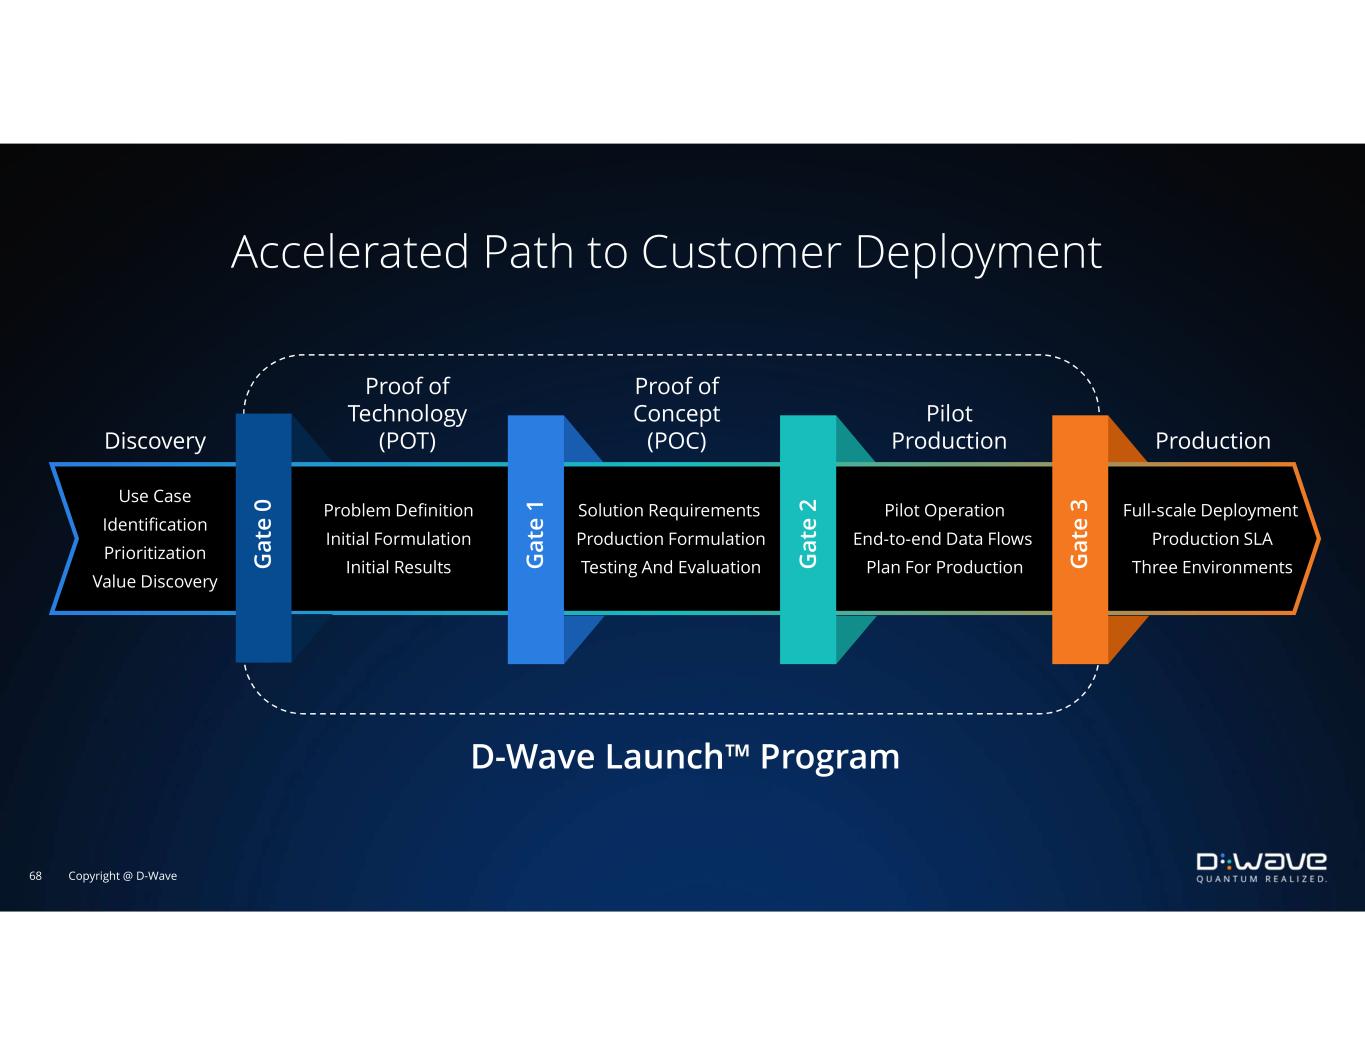
Task: Click the Production stage heading
Action: 1213,441
